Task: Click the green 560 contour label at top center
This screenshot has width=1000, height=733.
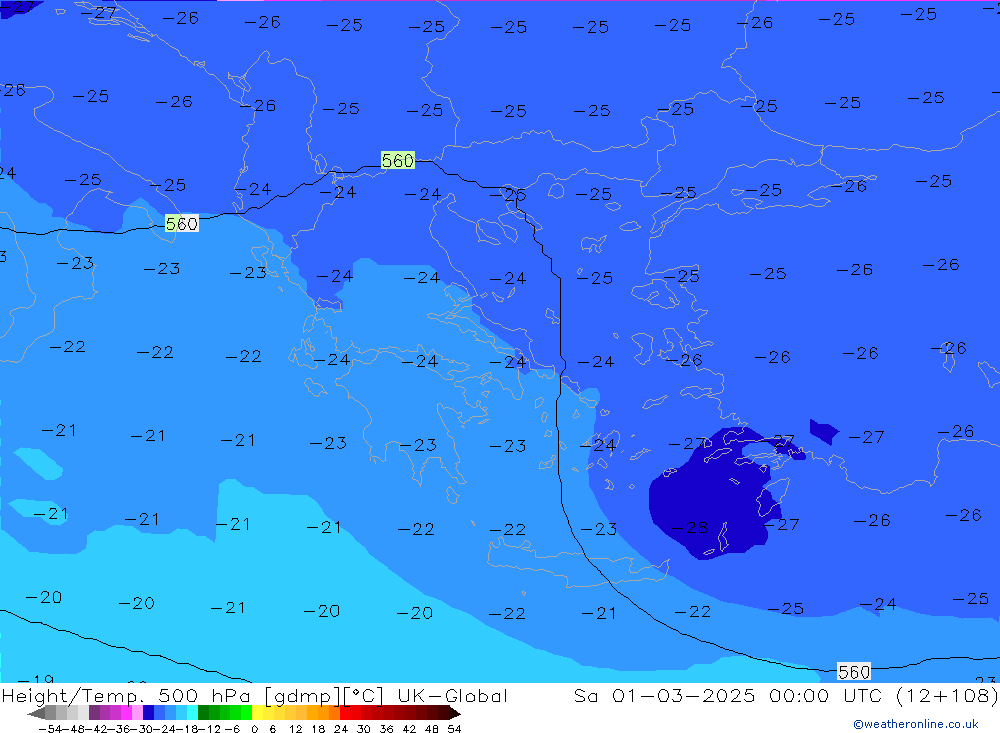Action: 398,160
